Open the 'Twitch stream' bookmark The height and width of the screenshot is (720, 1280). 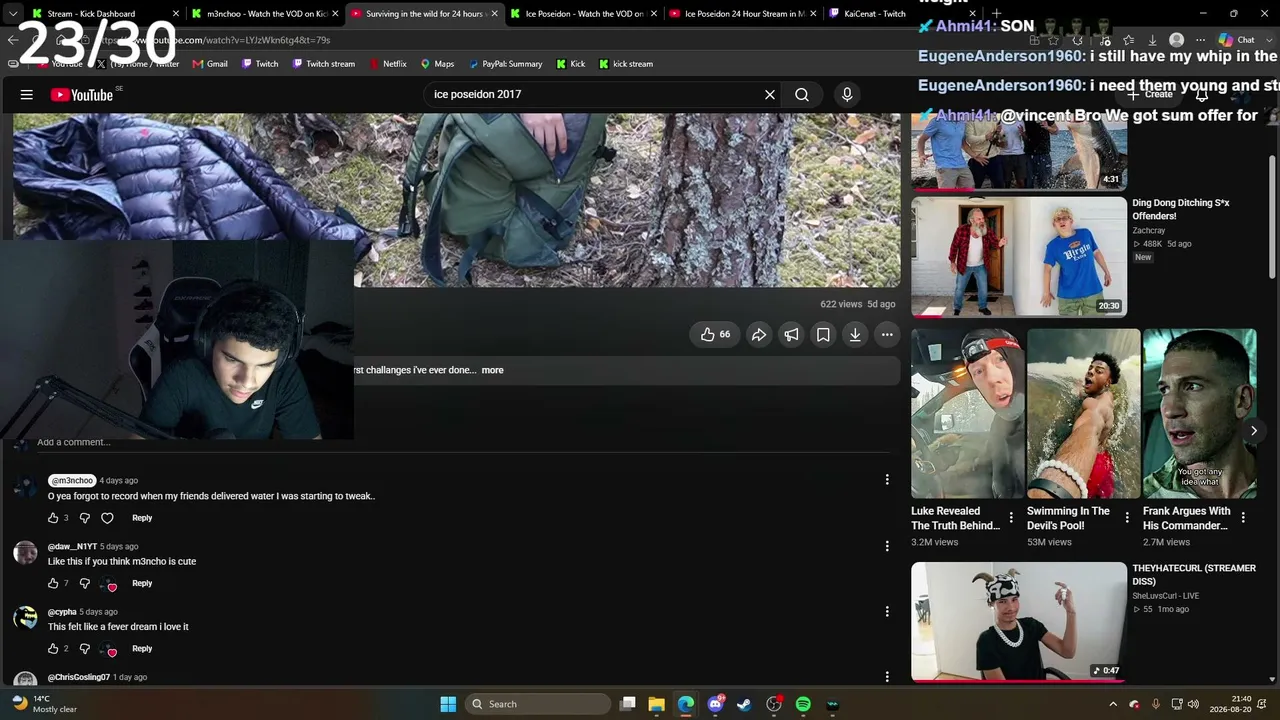[x=323, y=64]
